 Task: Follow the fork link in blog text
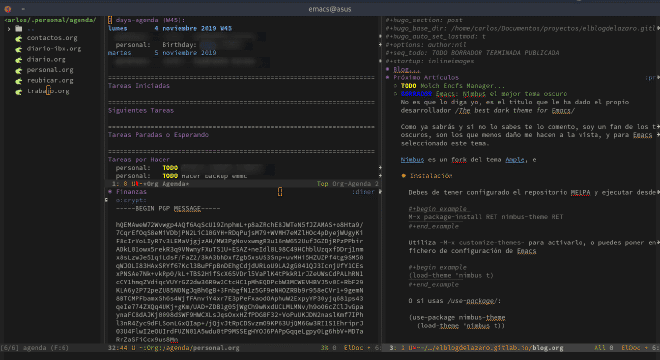click(459, 160)
